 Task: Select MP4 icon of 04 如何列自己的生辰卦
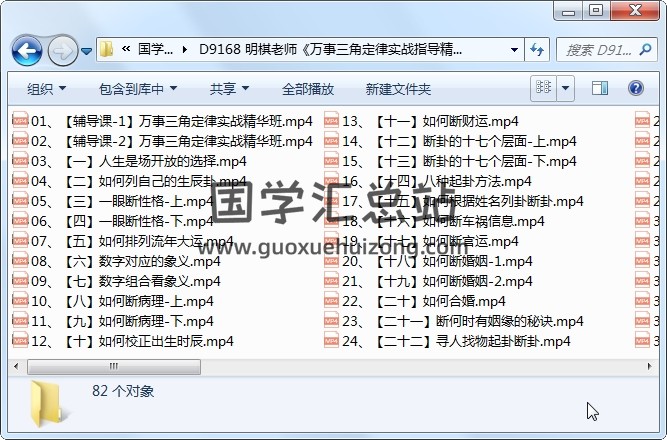pyautogui.click(x=20, y=181)
